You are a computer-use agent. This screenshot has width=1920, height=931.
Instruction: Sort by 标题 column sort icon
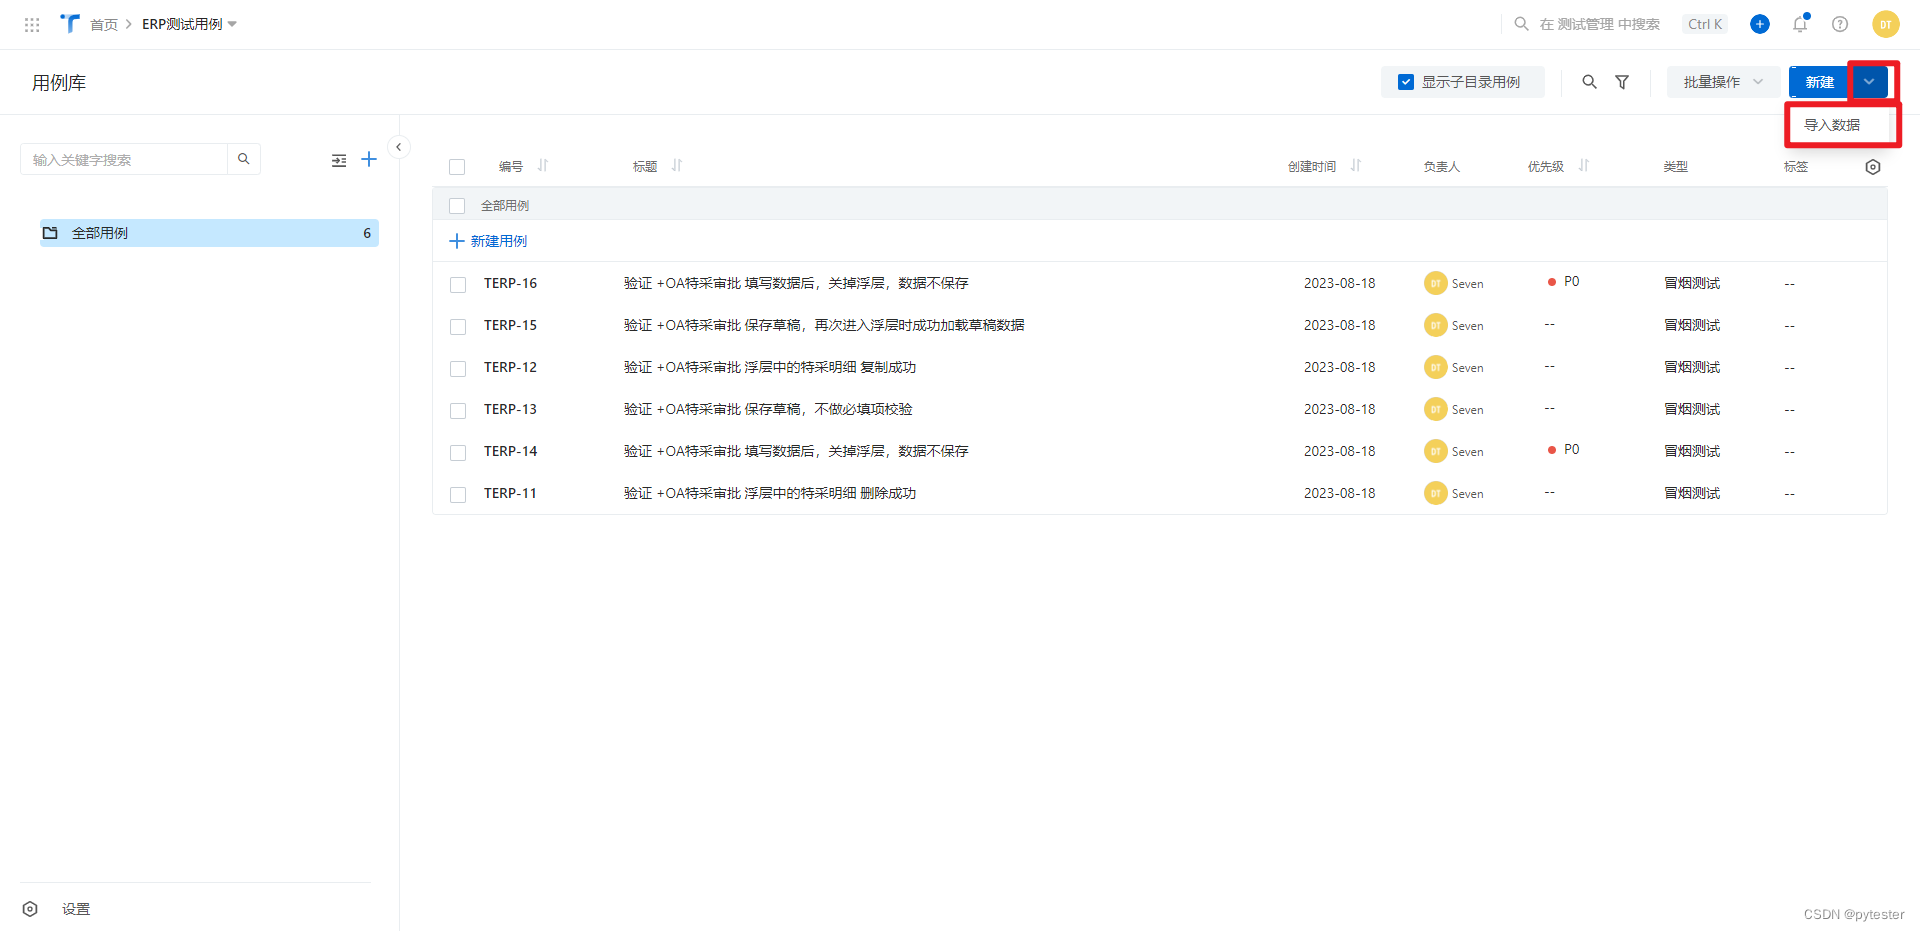click(677, 166)
